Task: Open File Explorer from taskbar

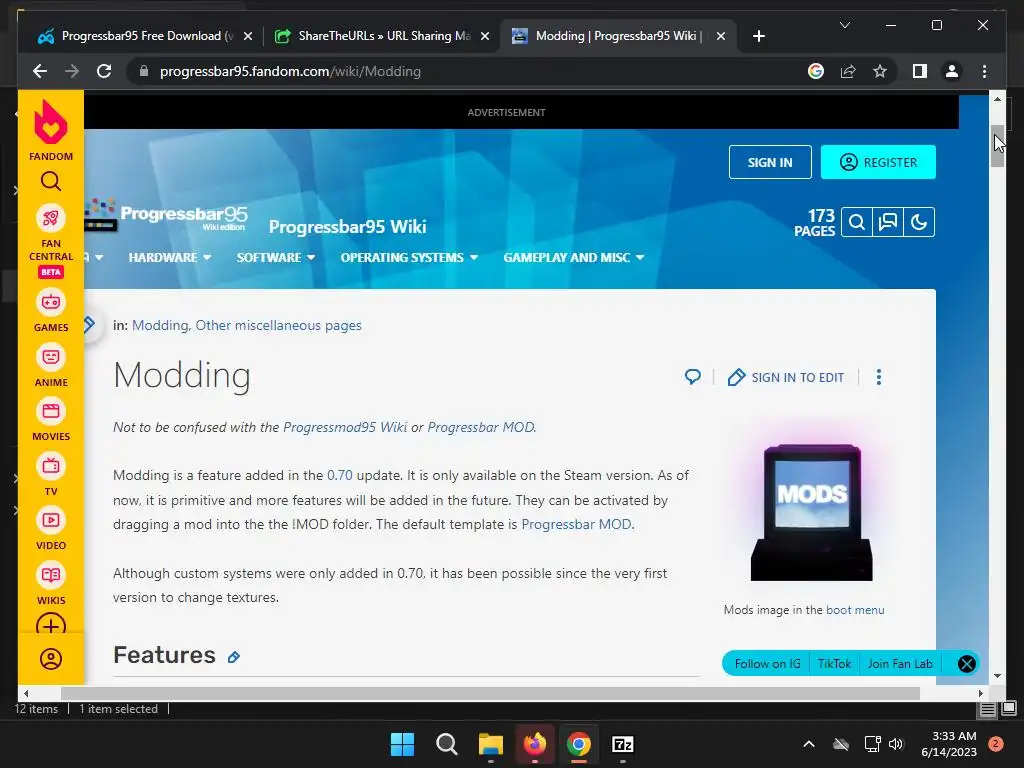Action: click(x=491, y=744)
